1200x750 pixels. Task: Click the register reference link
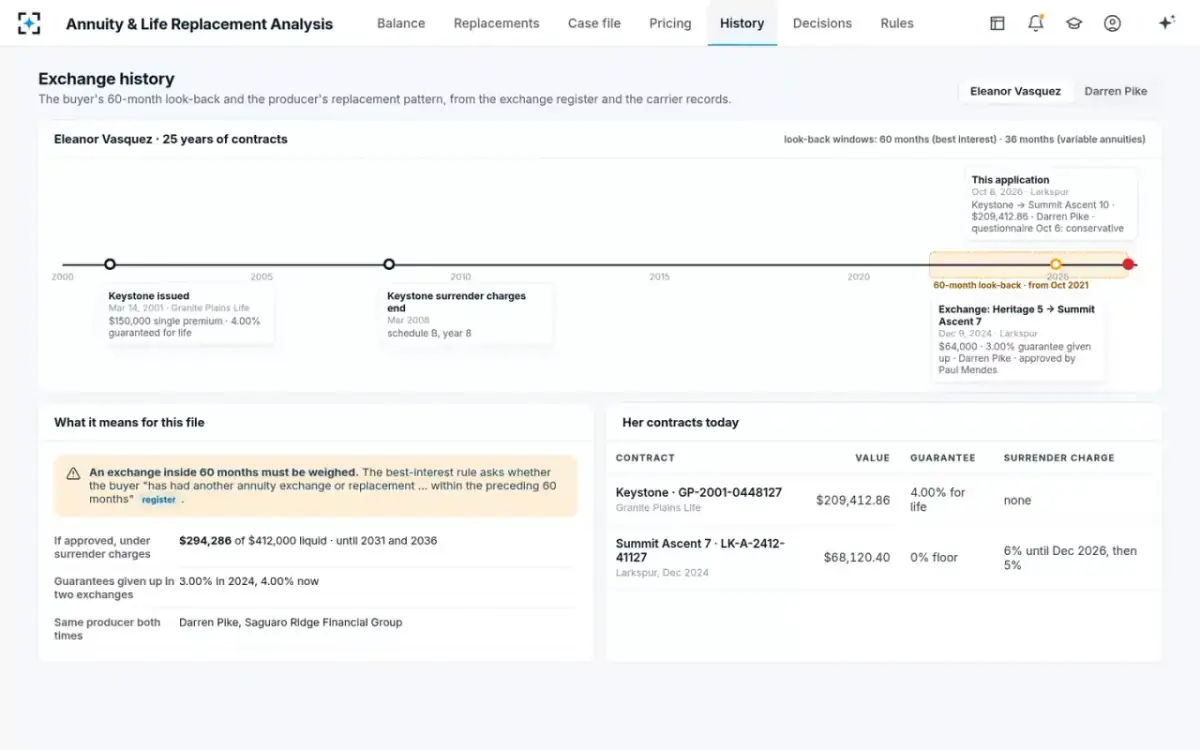[159, 499]
